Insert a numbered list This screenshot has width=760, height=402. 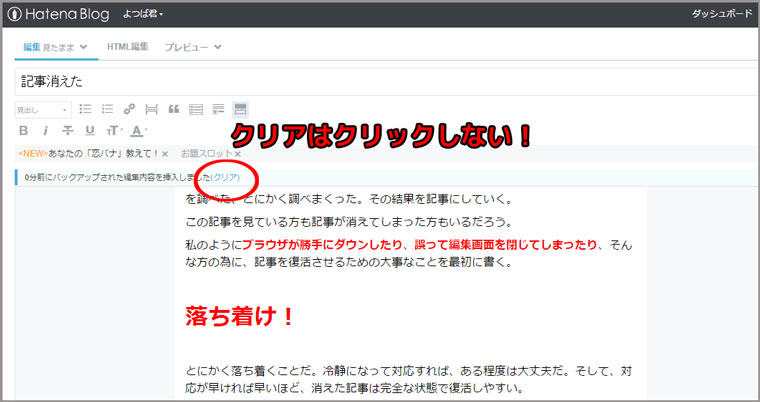(x=107, y=109)
